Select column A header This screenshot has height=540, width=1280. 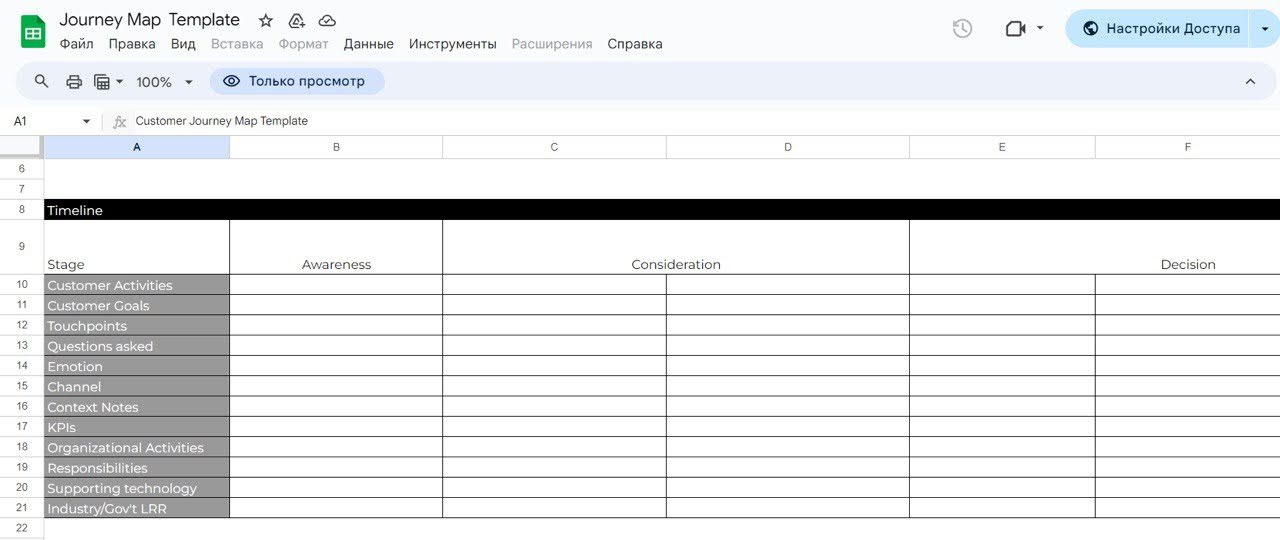point(137,147)
